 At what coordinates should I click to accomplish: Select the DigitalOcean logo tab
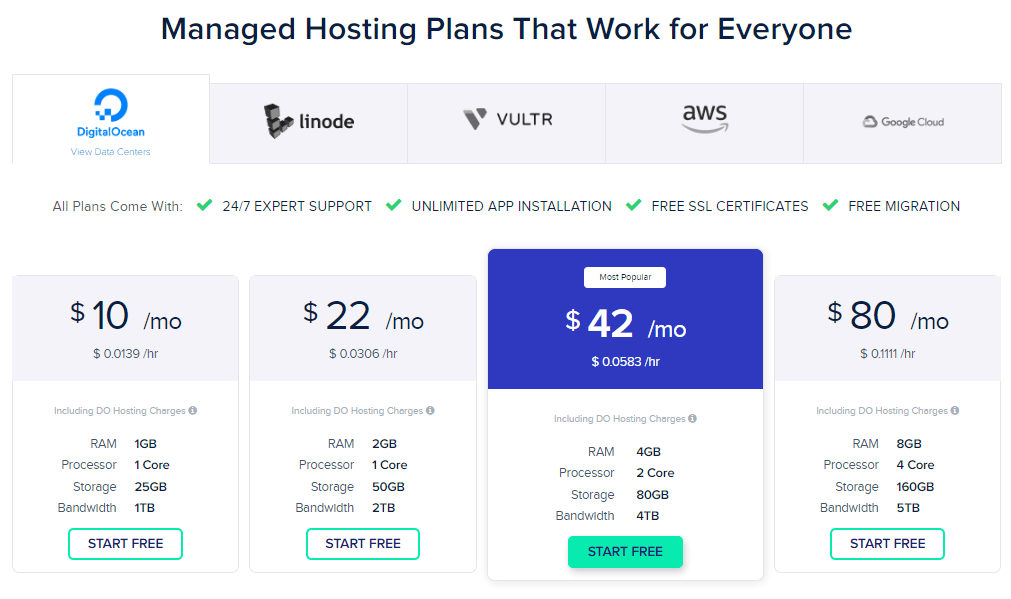111,113
